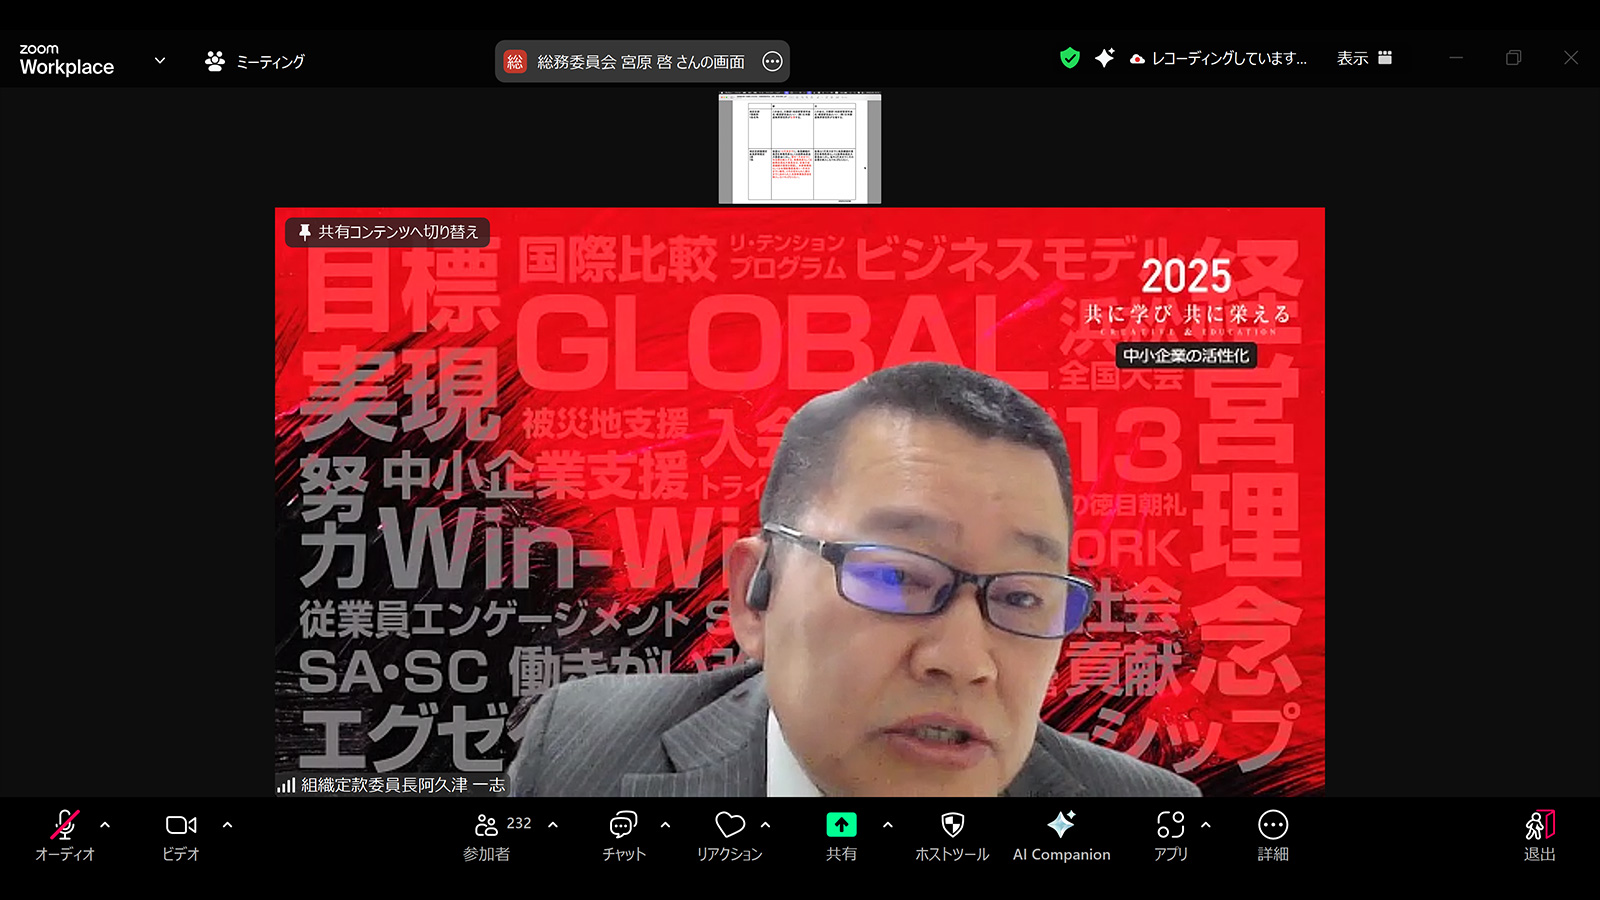Expand the participants options arrow
This screenshot has width=1600, height=900.
553,825
